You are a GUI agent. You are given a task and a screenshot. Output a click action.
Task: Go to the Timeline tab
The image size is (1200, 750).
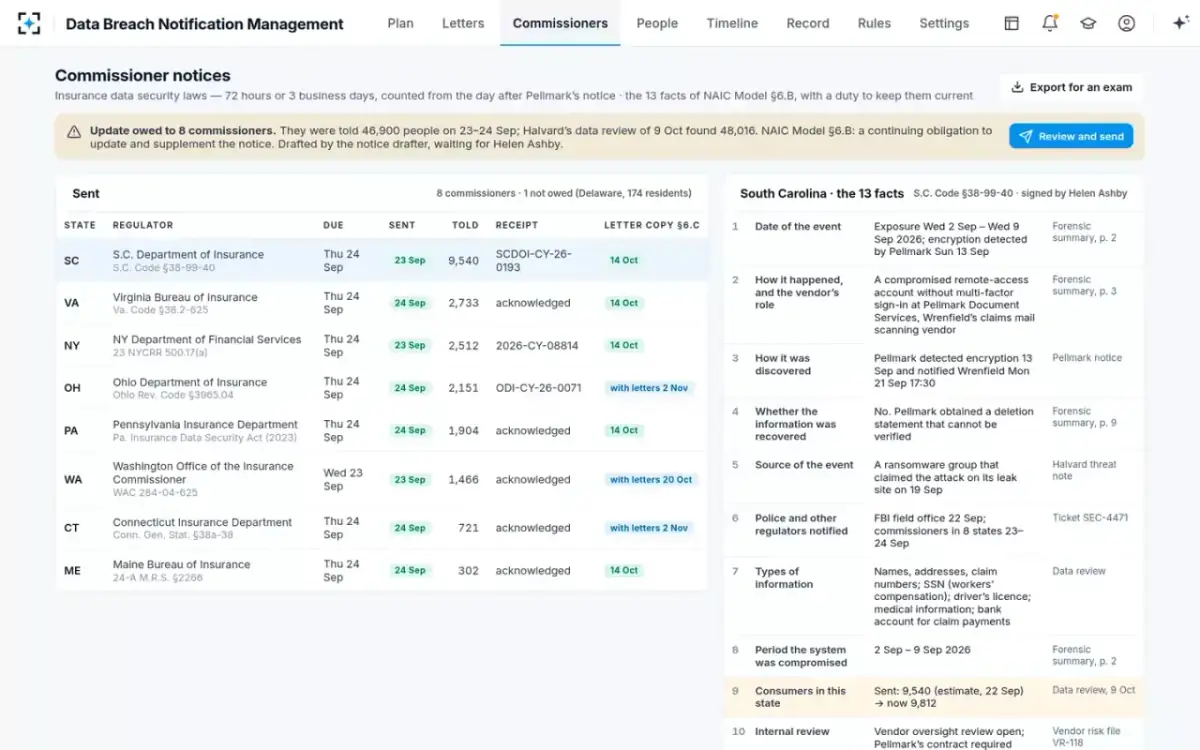click(x=732, y=23)
